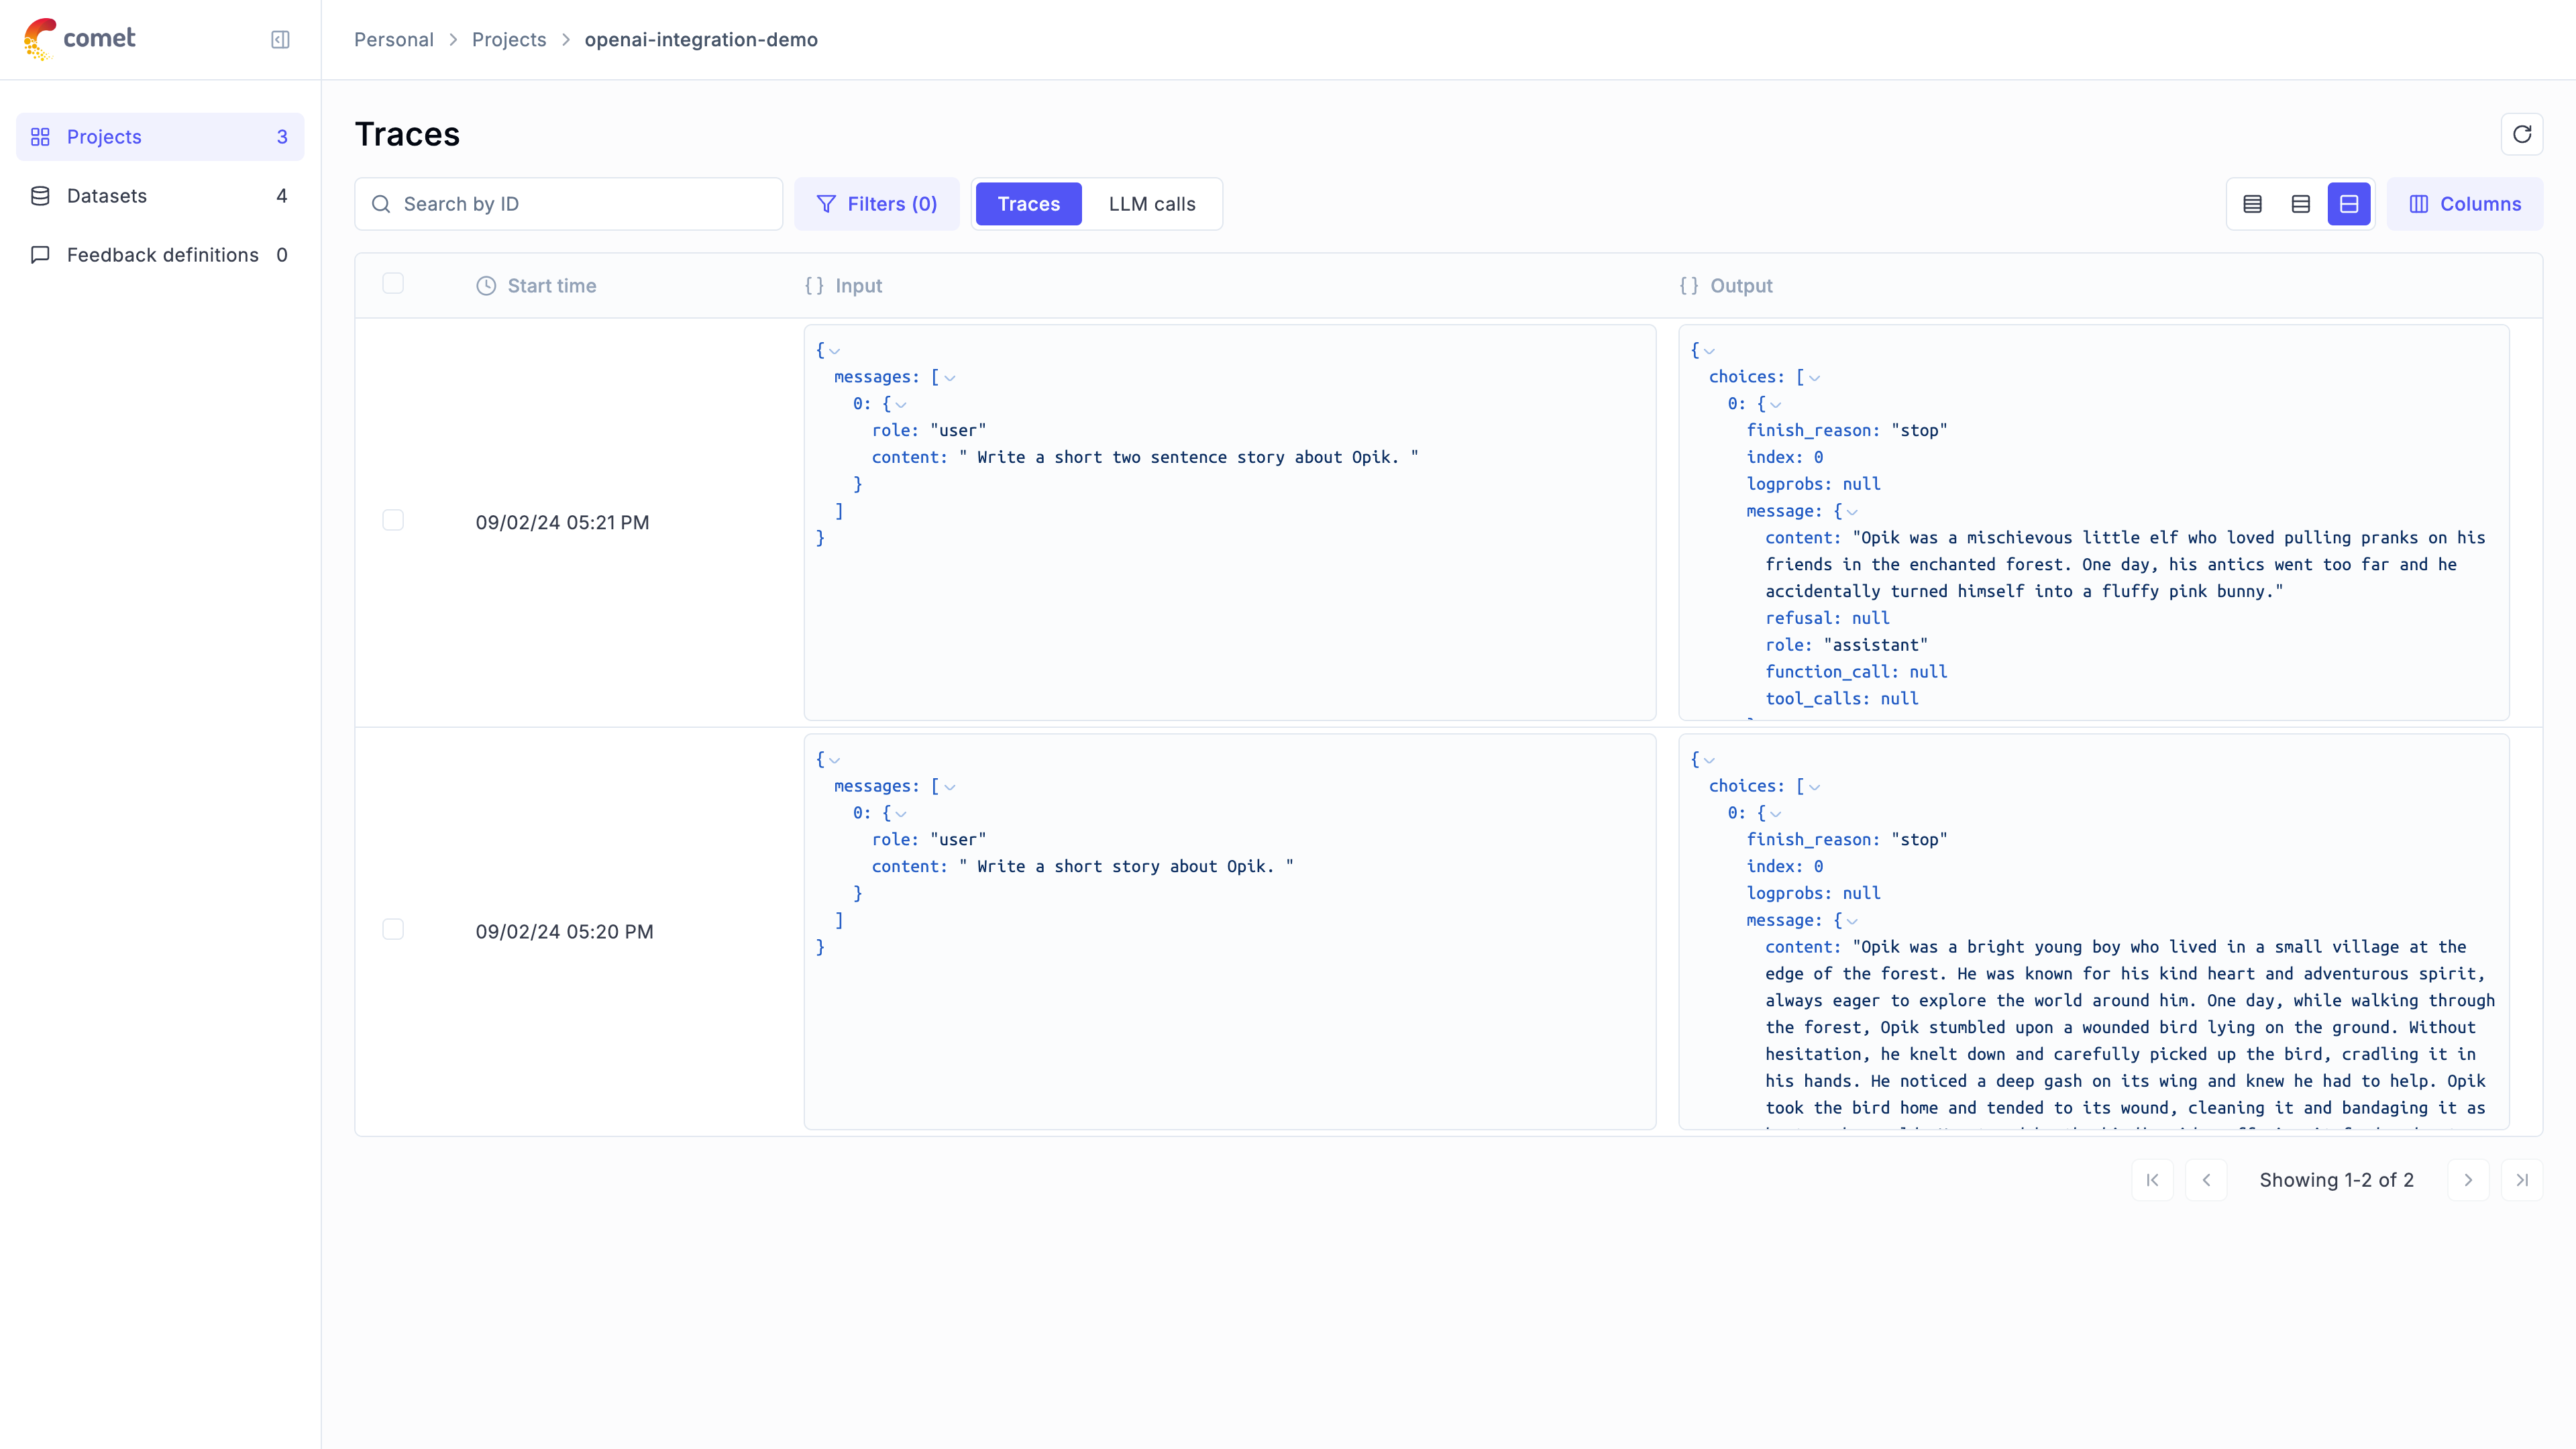The height and width of the screenshot is (1449, 2576).
Task: Select the medium row height view icon
Action: 2300,203
